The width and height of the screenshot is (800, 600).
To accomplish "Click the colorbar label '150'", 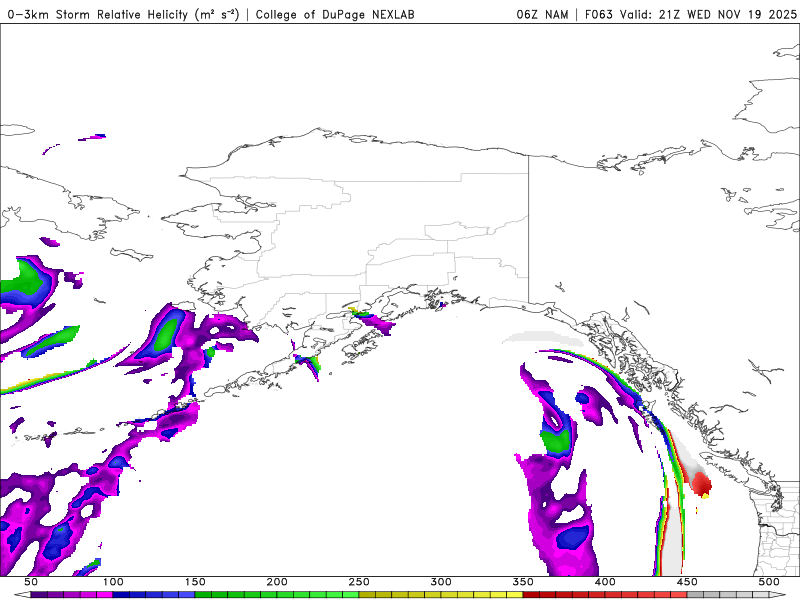I will point(195,582).
